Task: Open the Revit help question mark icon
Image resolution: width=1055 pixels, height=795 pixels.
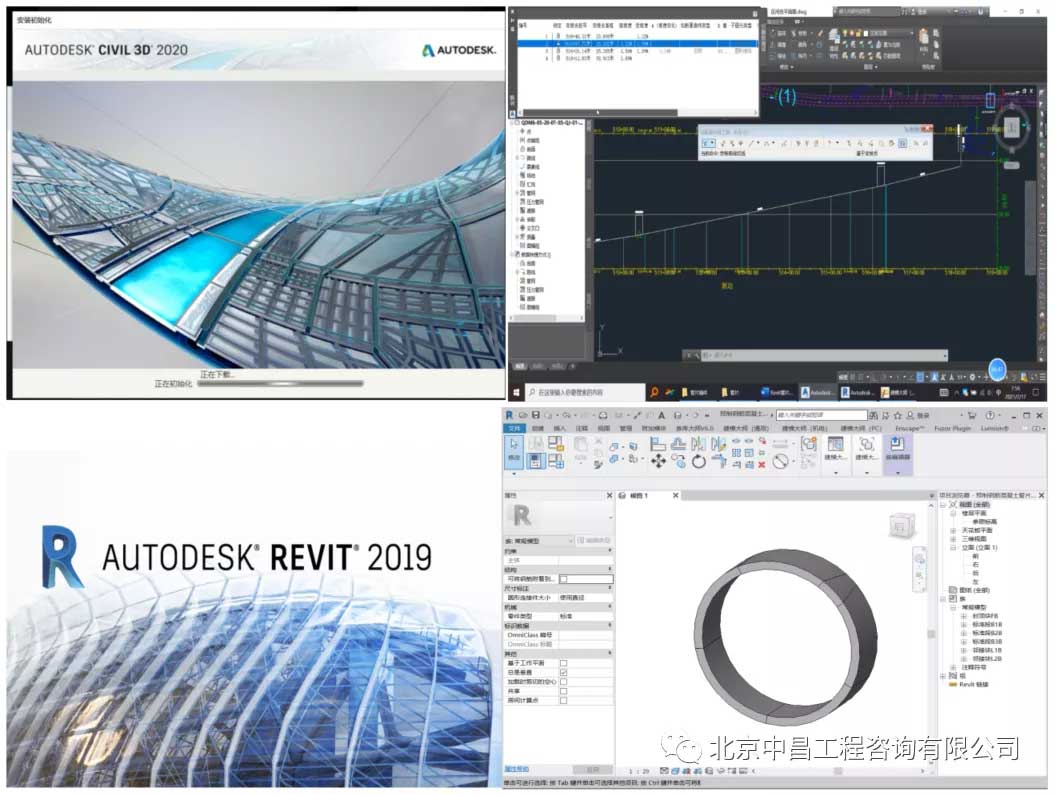Action: (990, 416)
